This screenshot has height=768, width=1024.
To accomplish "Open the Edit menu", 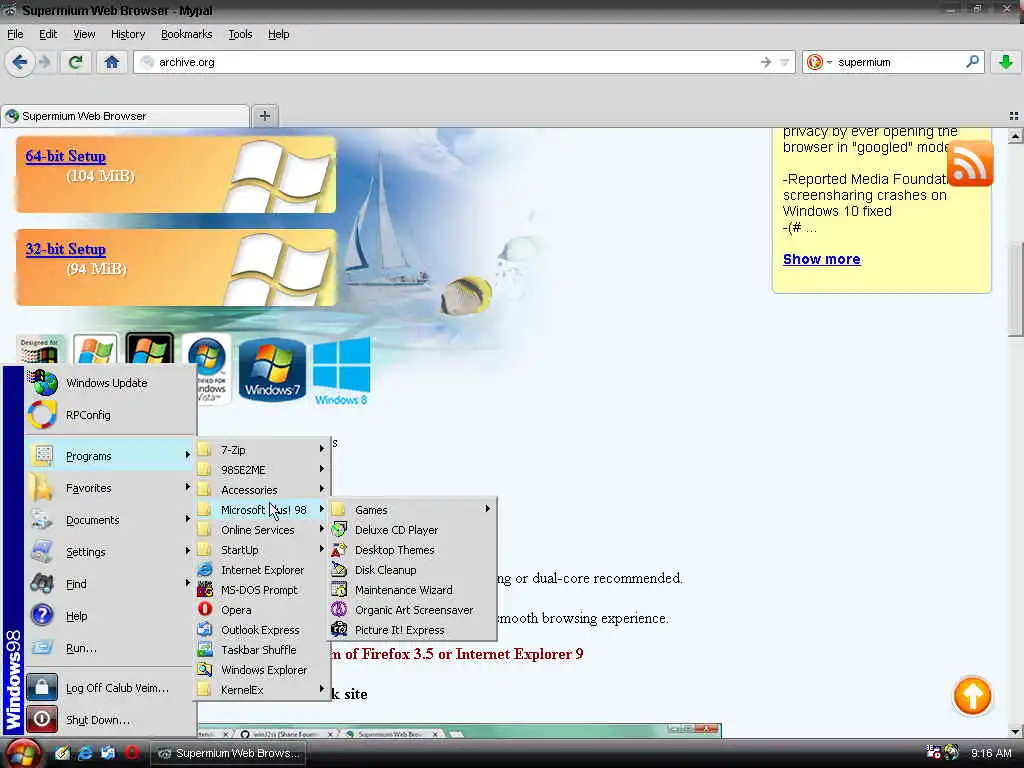I will (x=48, y=34).
